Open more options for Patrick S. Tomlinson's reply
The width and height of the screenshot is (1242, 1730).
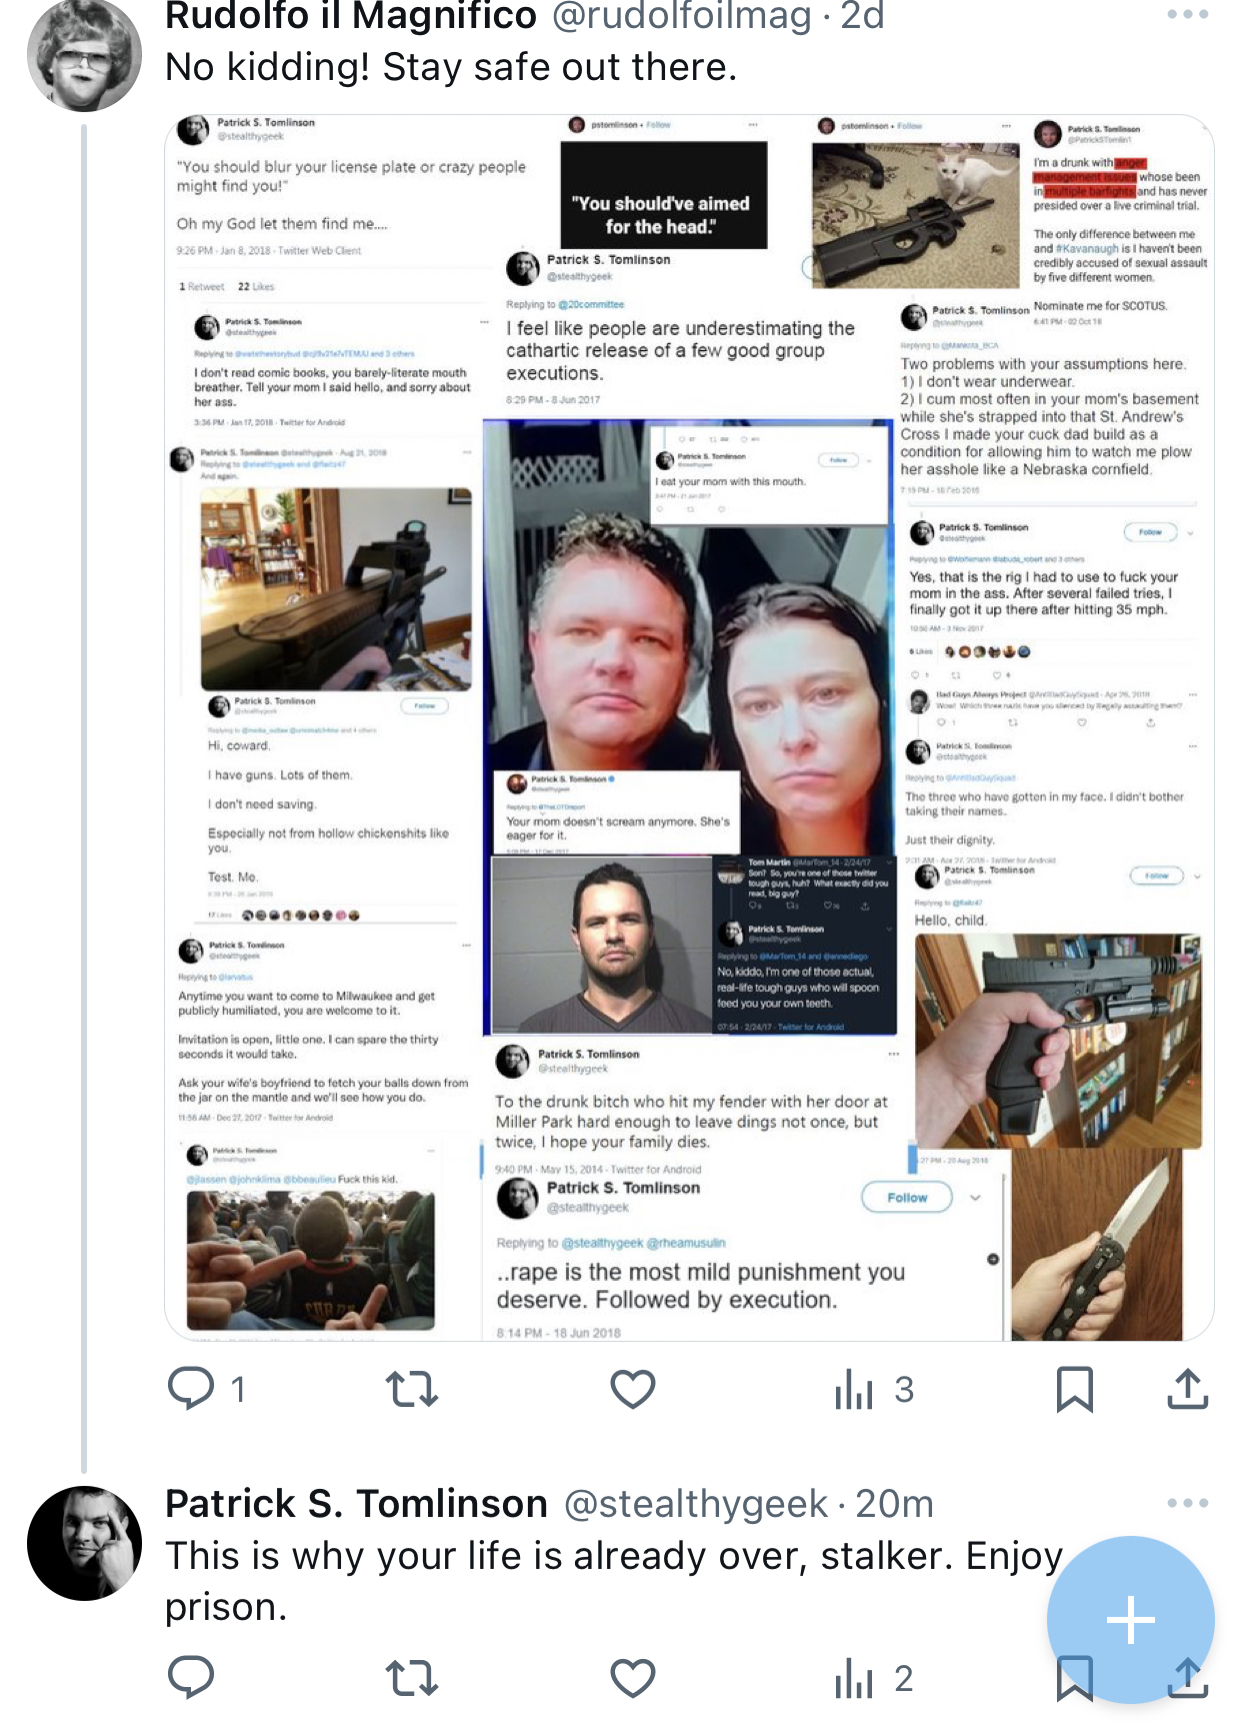click(x=1188, y=1503)
